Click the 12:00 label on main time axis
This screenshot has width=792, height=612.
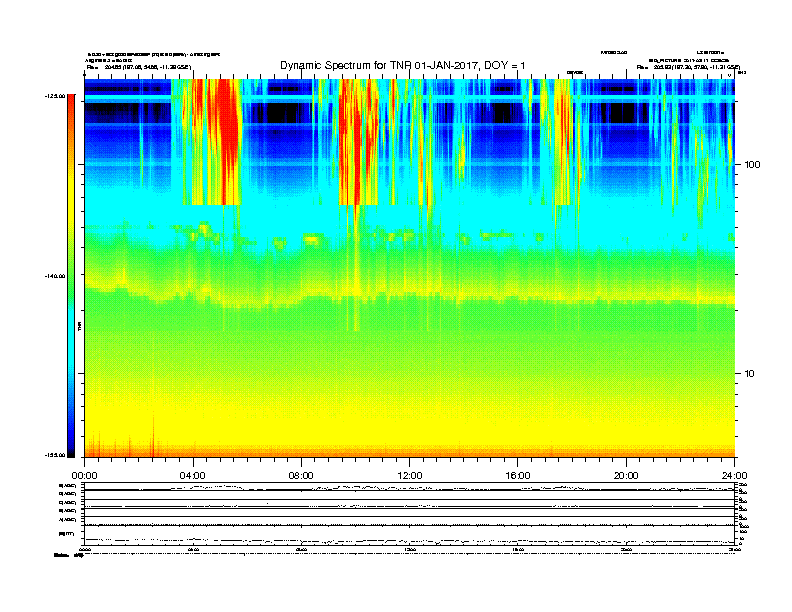coord(410,476)
